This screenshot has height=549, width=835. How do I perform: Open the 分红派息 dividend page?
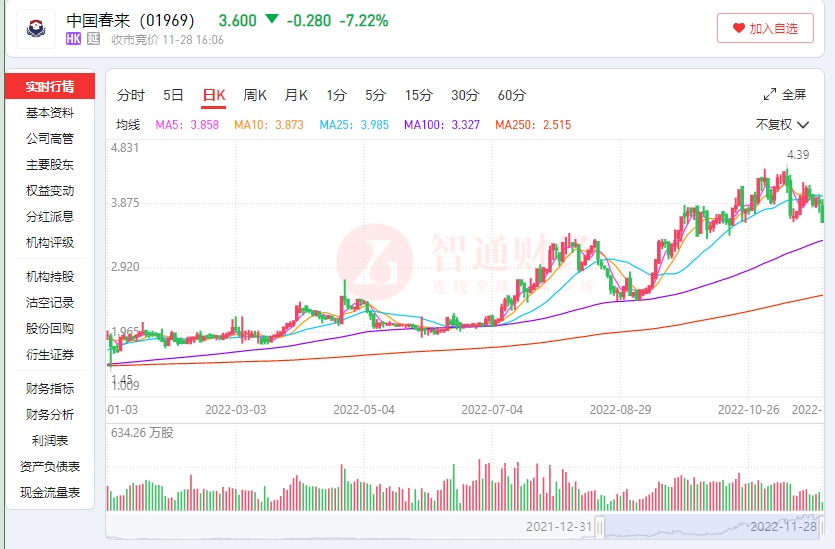(50, 217)
